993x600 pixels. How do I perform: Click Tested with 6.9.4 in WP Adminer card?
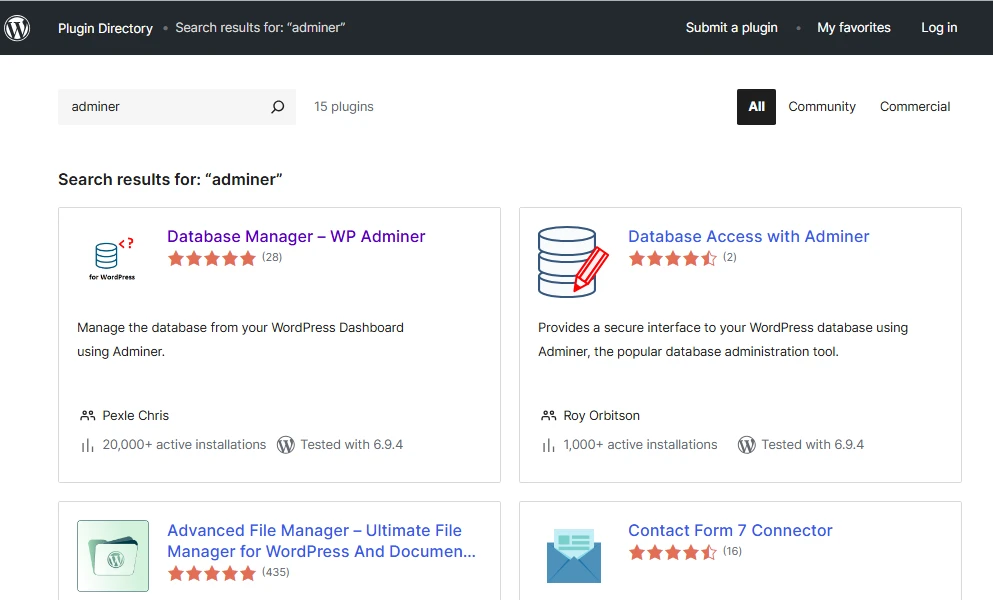pyautogui.click(x=351, y=445)
